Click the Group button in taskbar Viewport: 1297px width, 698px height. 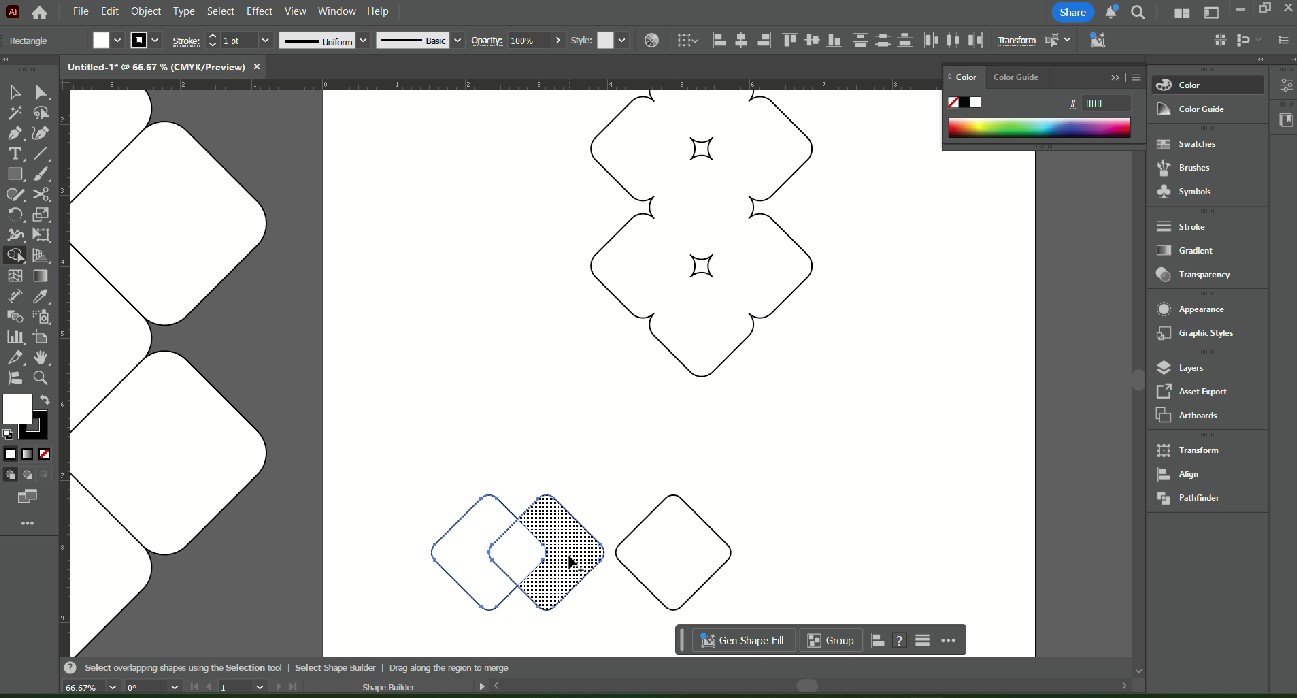click(831, 640)
